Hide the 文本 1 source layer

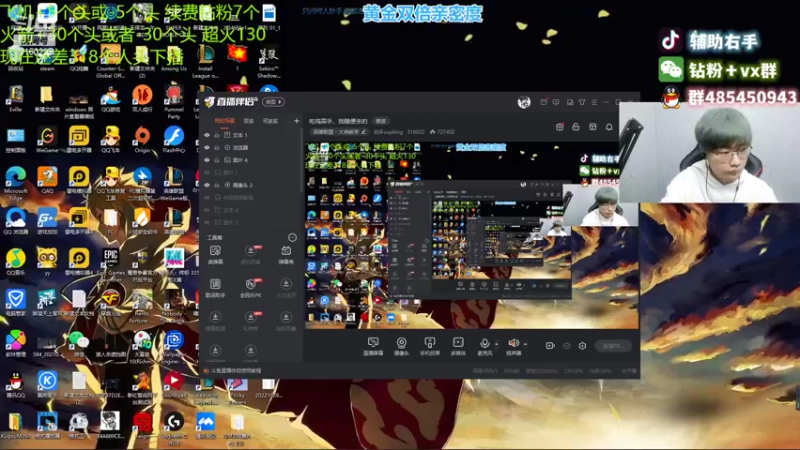[207, 135]
